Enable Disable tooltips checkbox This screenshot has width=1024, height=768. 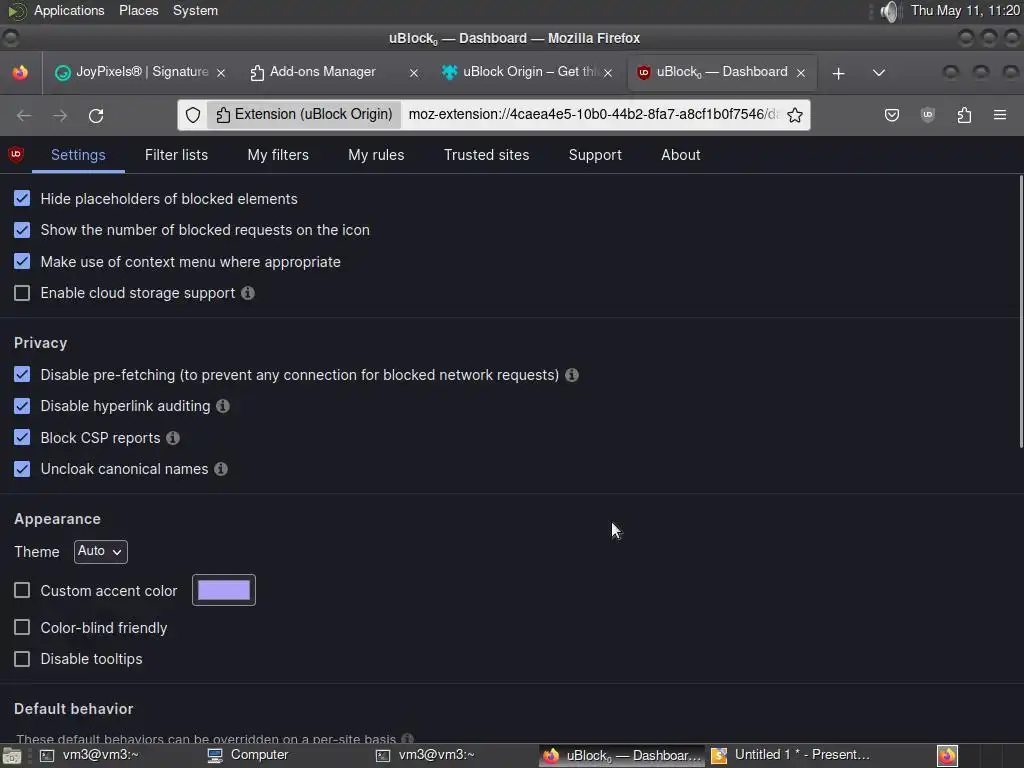click(x=22, y=659)
